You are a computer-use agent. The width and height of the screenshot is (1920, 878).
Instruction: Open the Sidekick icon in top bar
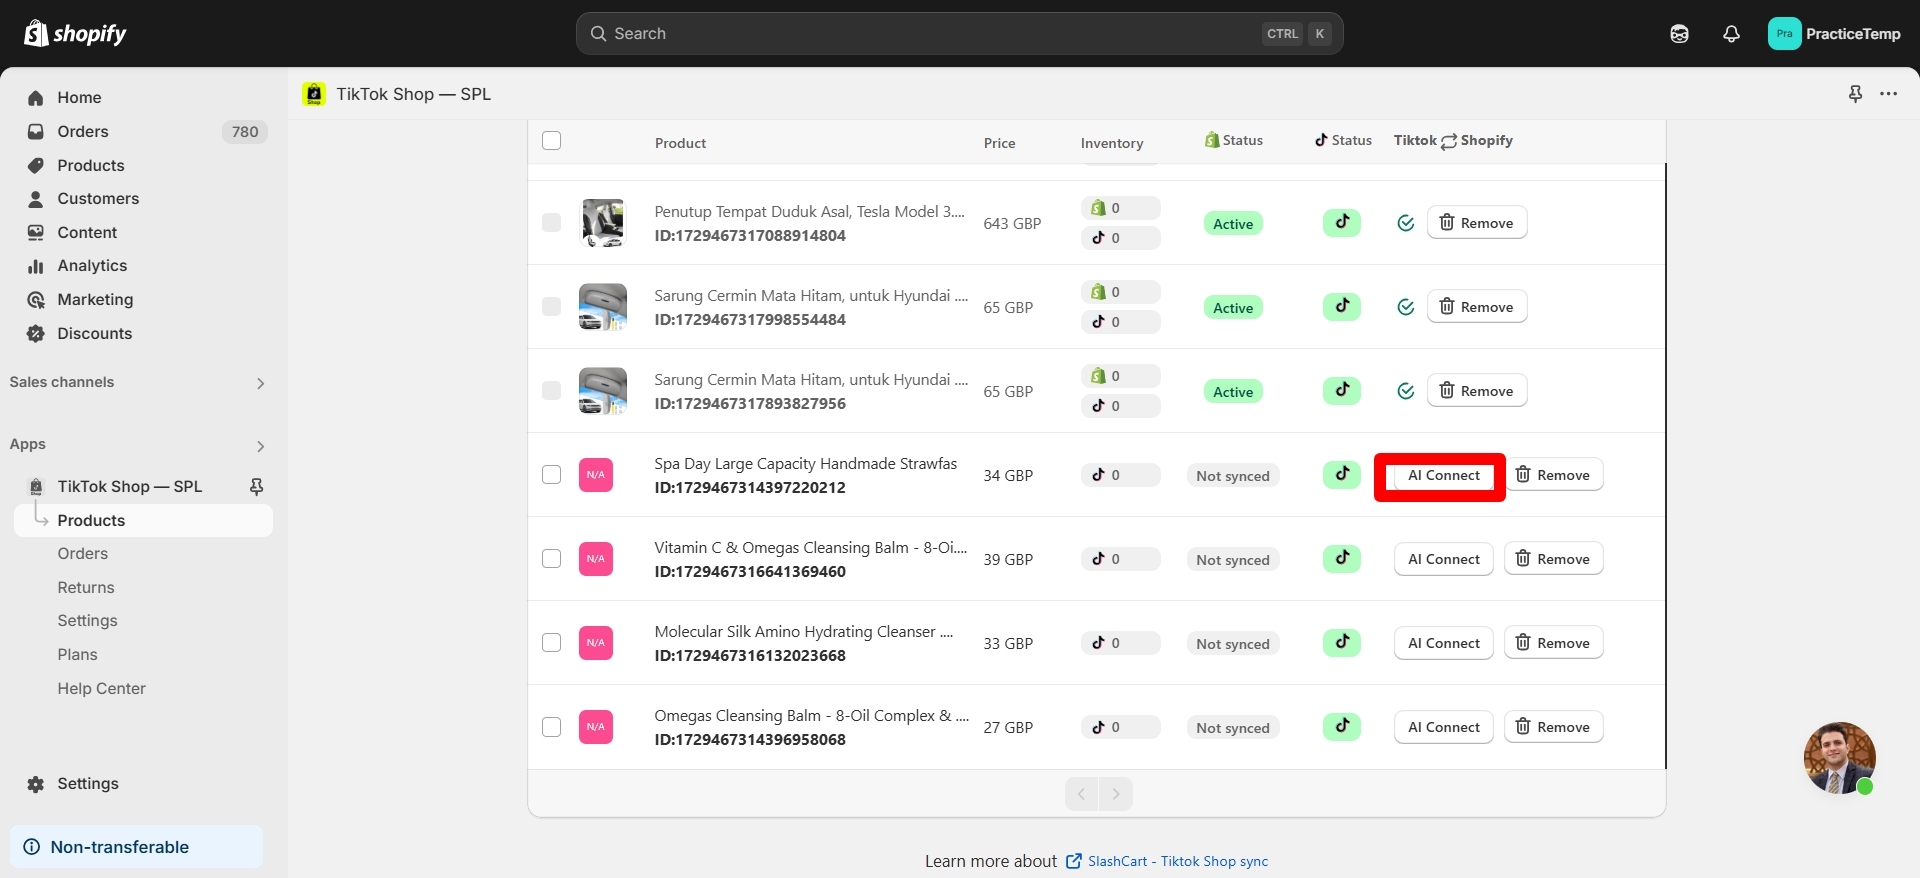(1679, 34)
